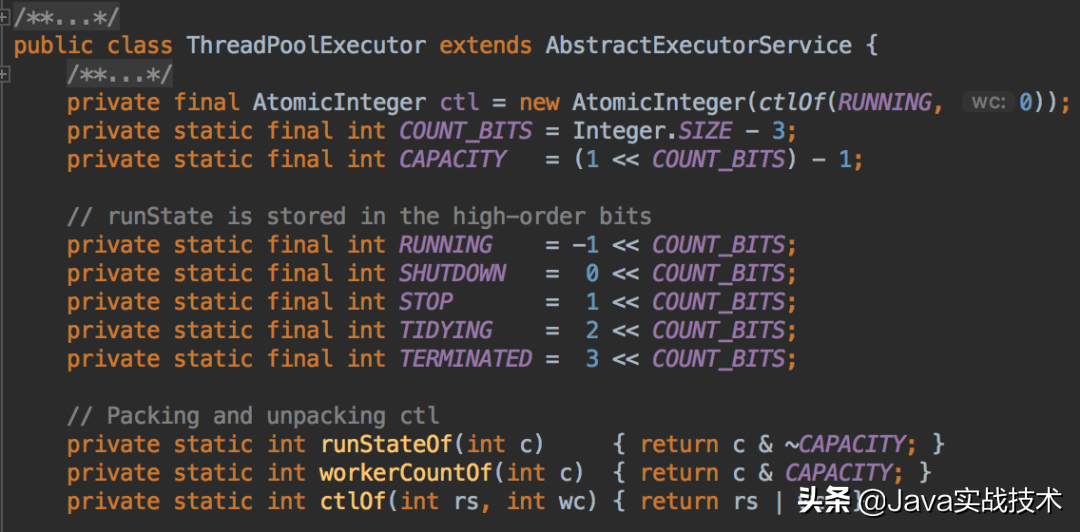Expand the indented folded comment inside the class
The height and width of the screenshot is (532, 1080).
pyautogui.click(x=119, y=74)
